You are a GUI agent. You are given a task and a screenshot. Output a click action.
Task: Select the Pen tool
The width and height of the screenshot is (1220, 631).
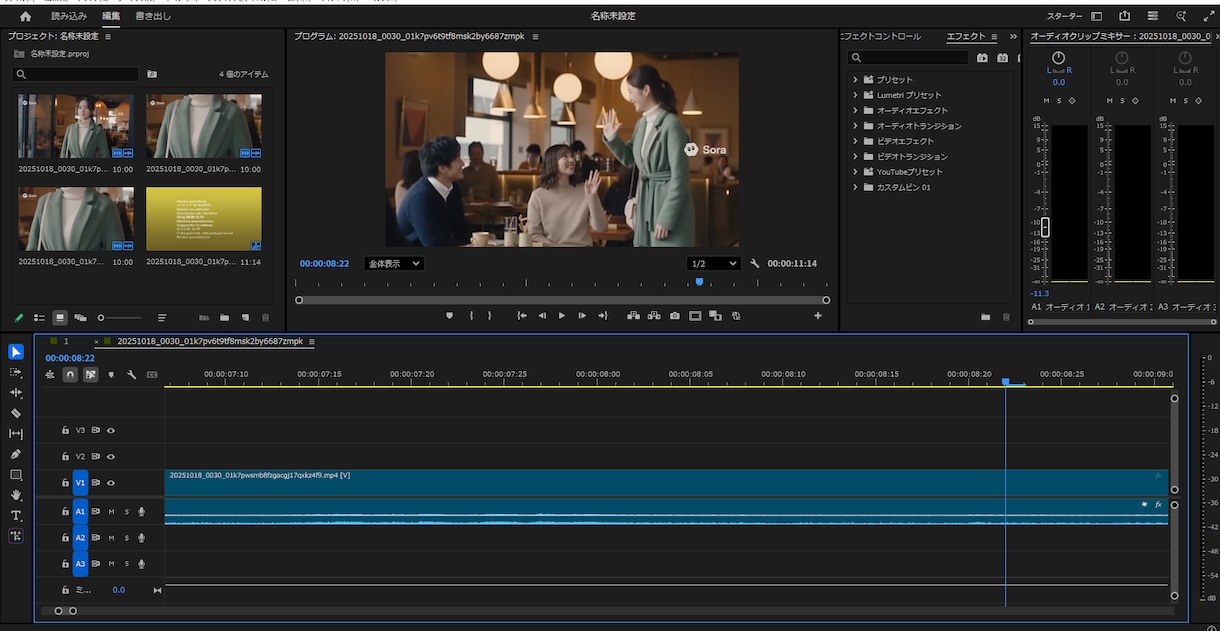(16, 454)
